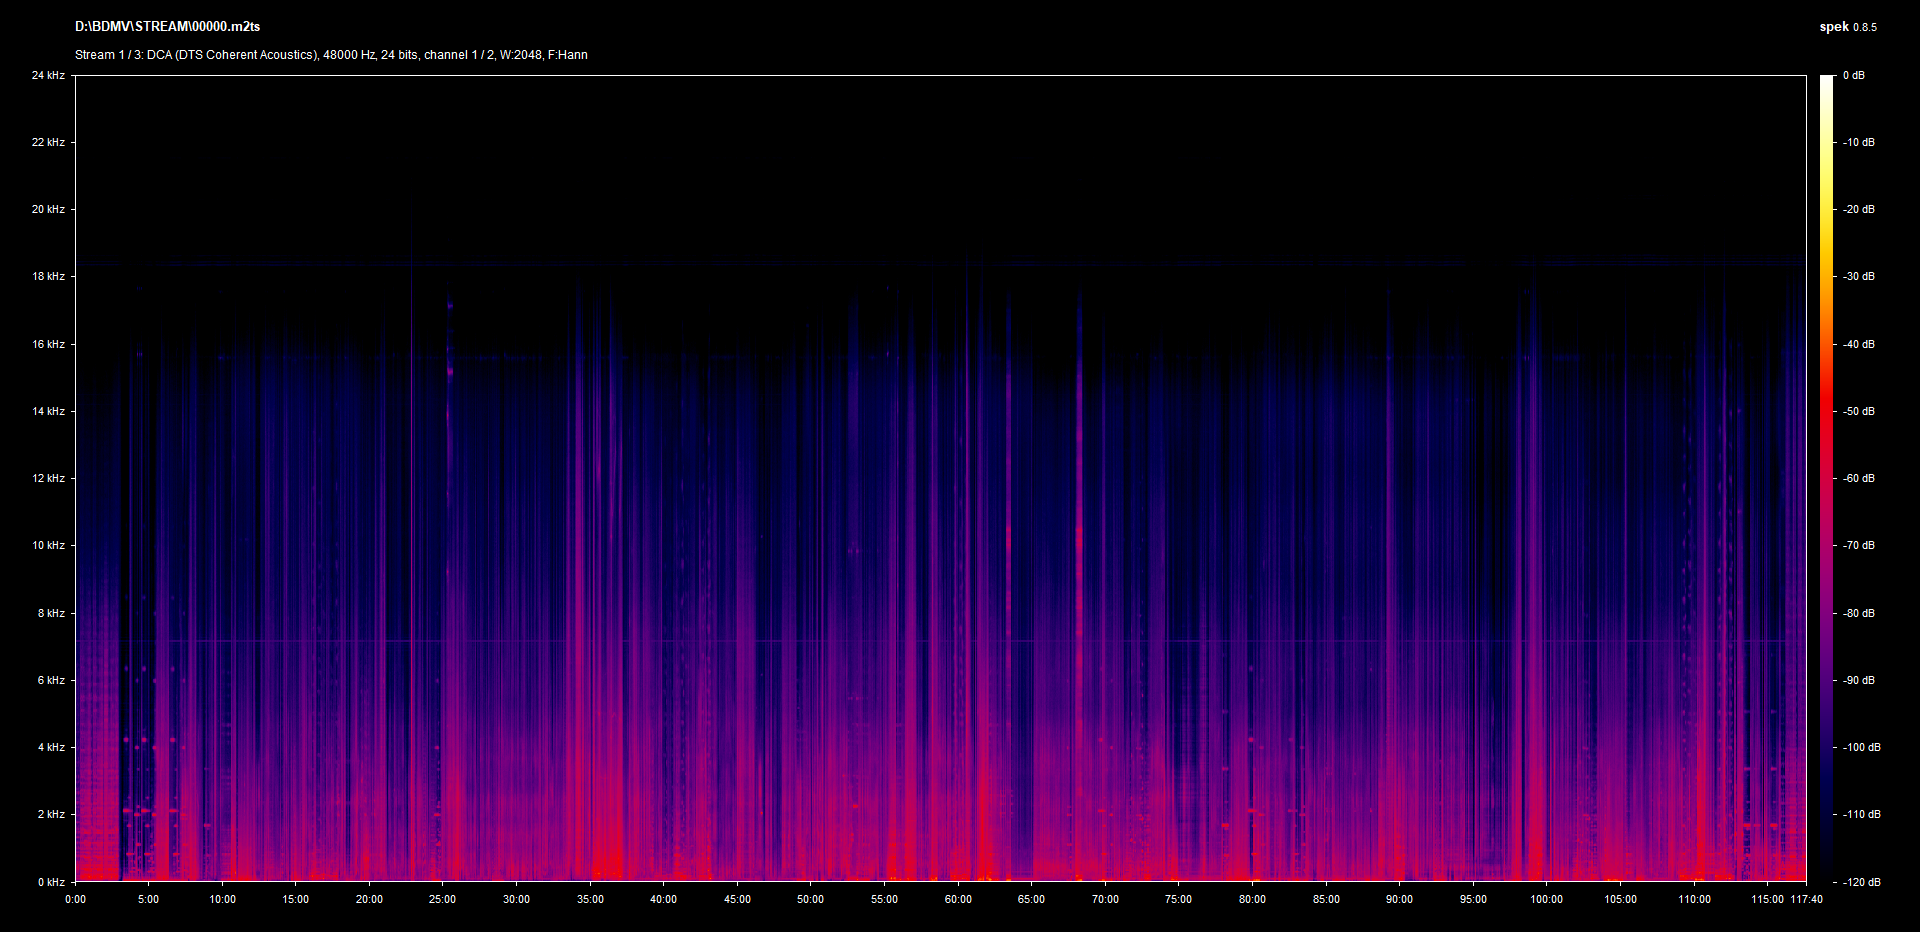Click the faint horizontal line near 7 kHz
Screen dimensions: 1920x932
point(900,641)
